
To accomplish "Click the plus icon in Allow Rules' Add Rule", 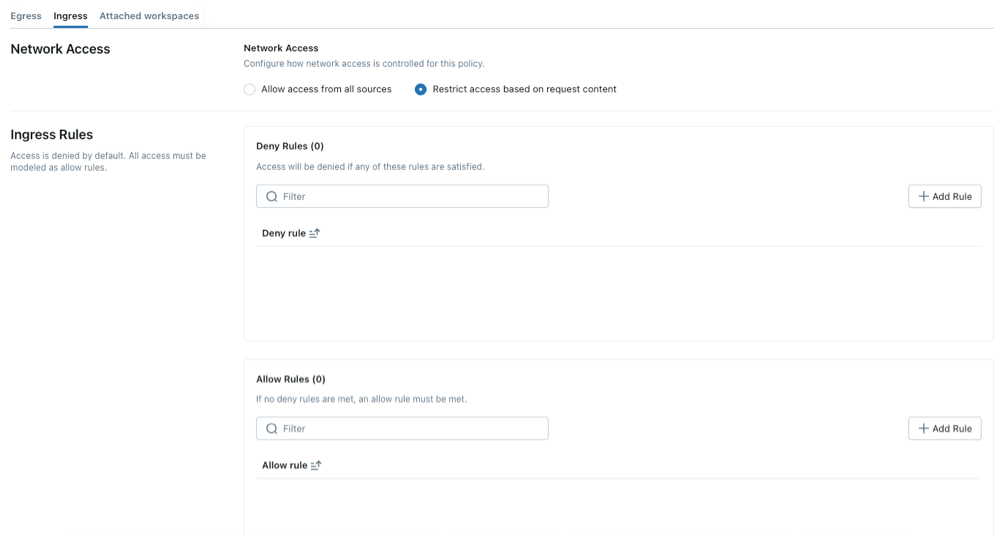I will [923, 429].
